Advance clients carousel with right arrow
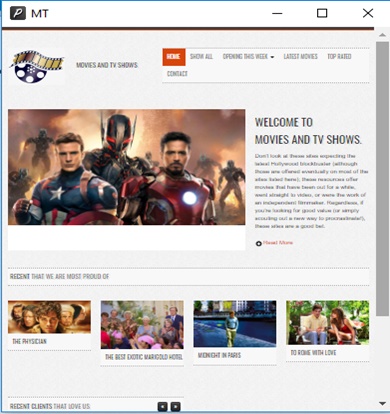390x414 pixels. pyautogui.click(x=176, y=406)
